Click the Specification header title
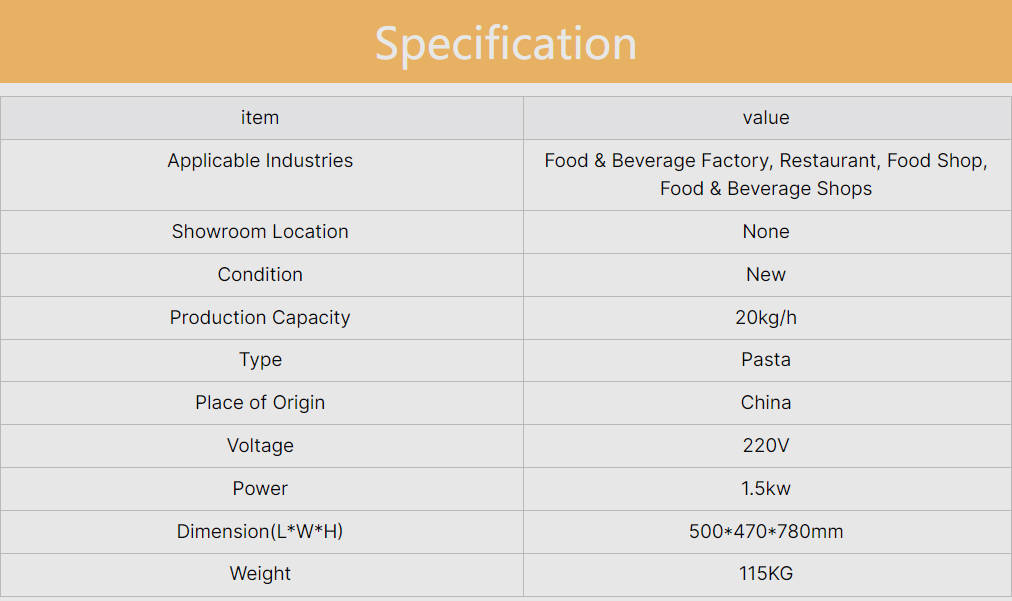This screenshot has width=1012, height=601. coord(505,43)
